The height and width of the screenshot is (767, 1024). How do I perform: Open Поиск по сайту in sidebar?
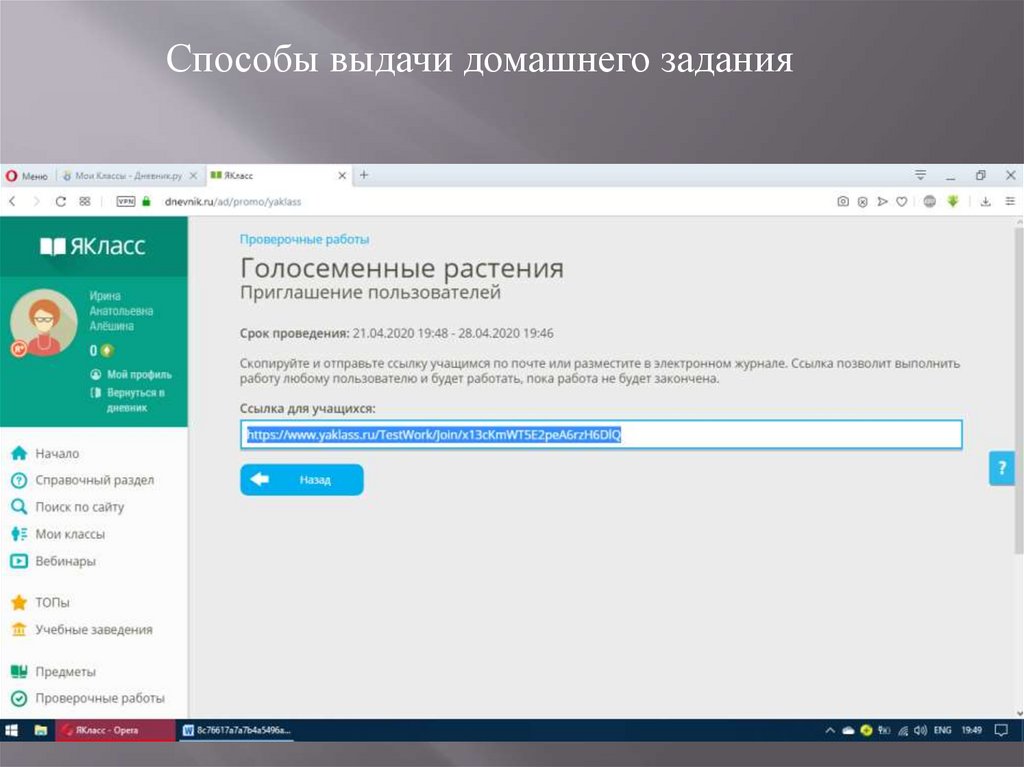(x=79, y=507)
